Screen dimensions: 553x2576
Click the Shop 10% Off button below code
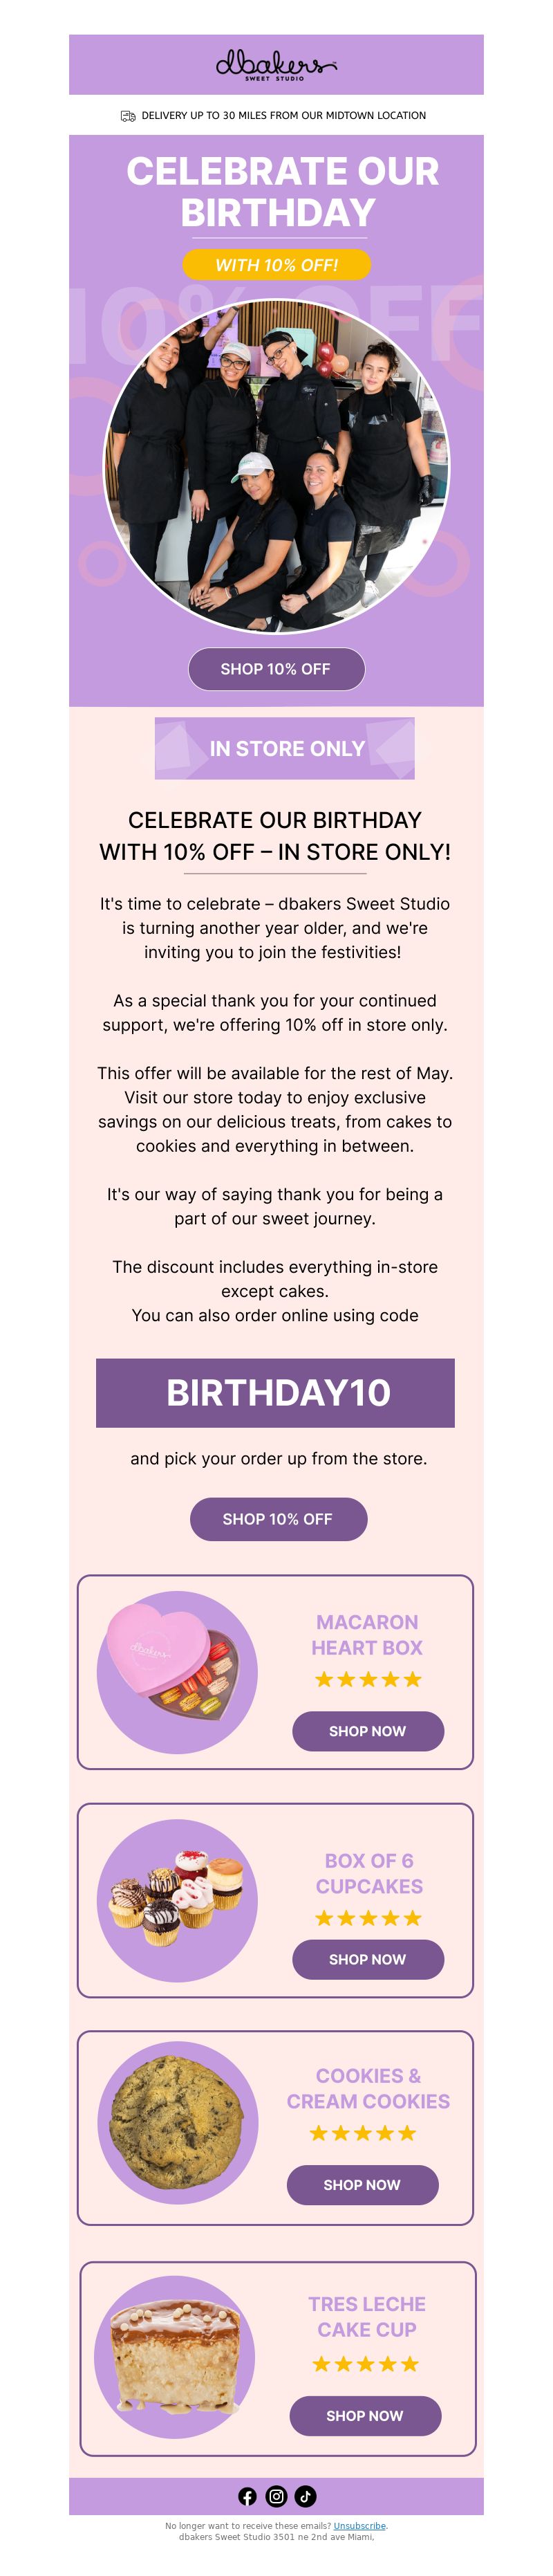pos(278,1518)
